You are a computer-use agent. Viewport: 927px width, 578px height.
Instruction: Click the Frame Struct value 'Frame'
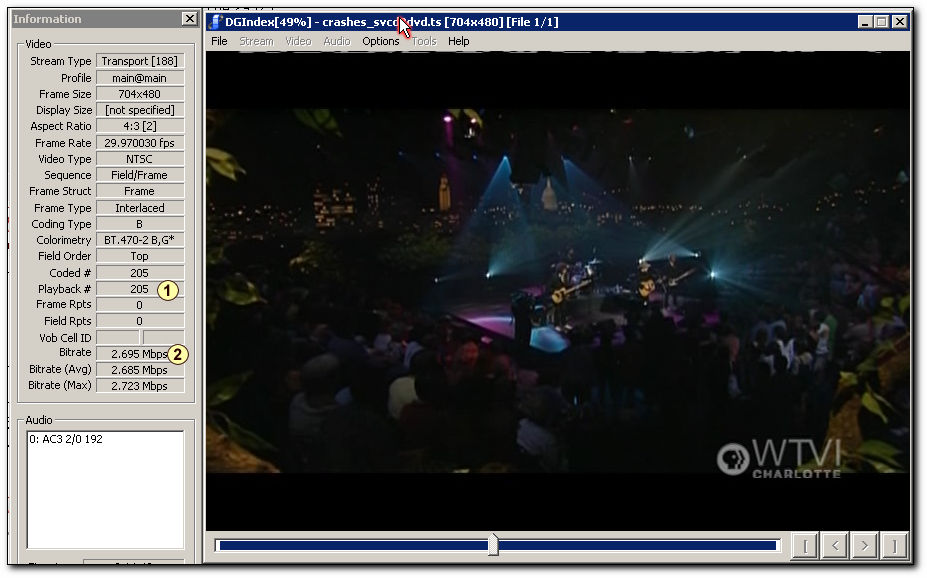point(140,191)
